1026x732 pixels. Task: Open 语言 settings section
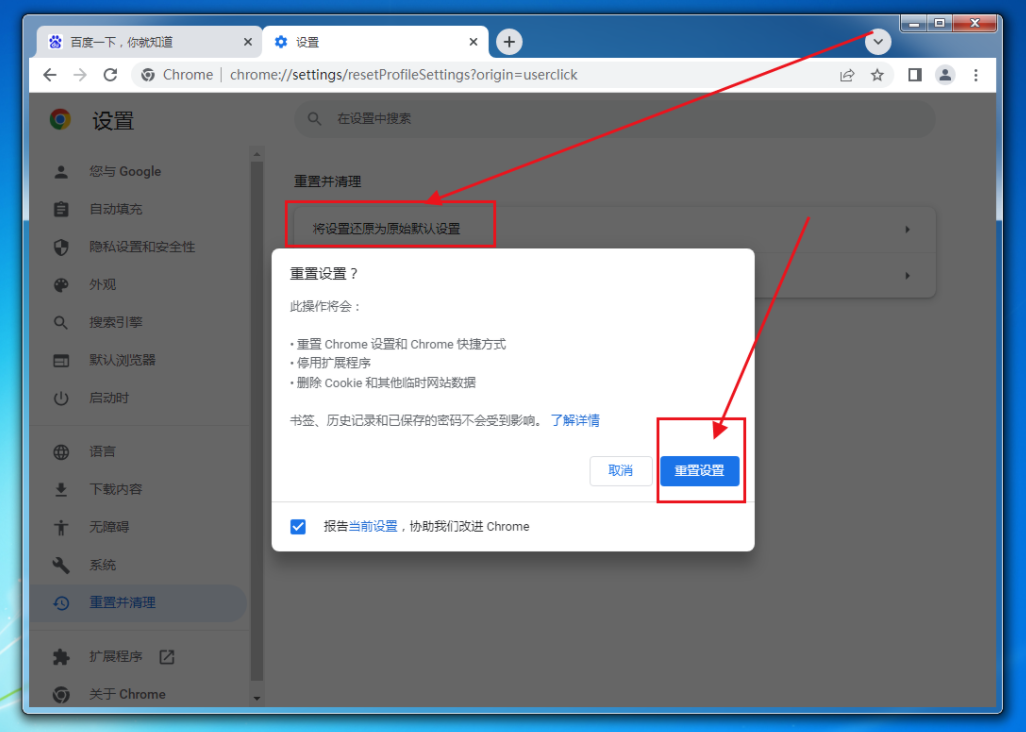(x=139, y=451)
